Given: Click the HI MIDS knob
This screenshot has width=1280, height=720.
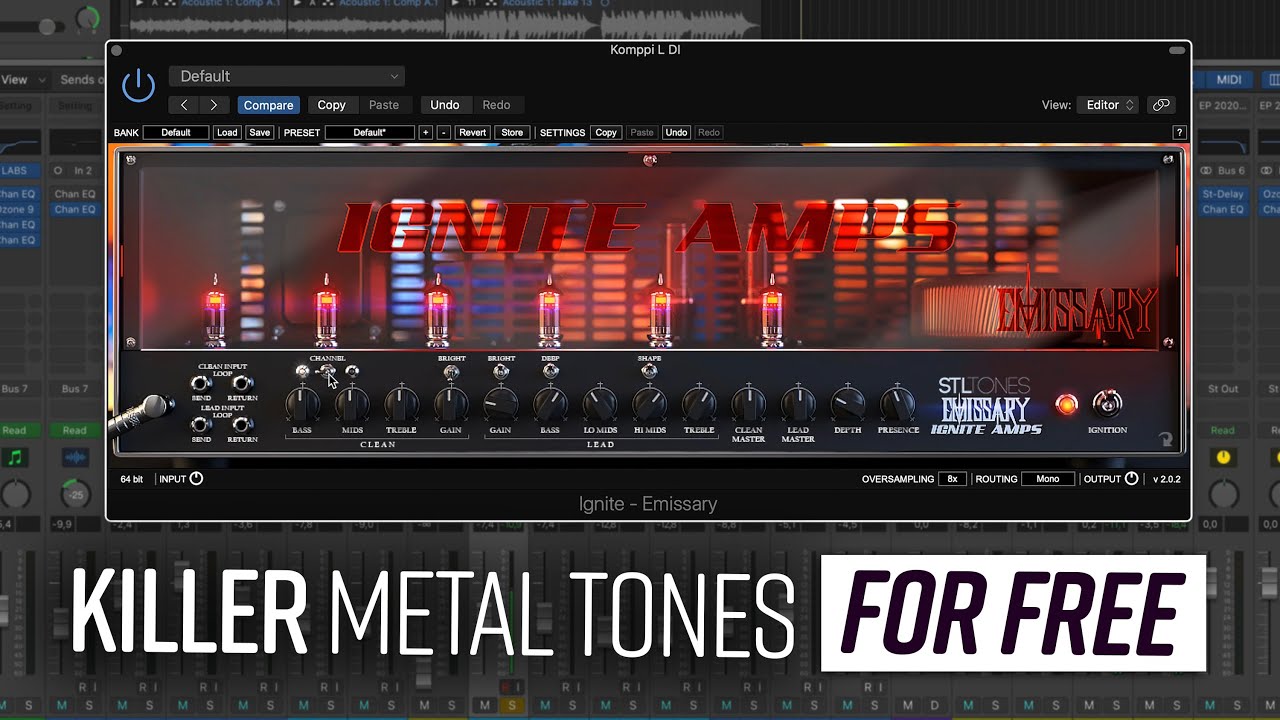Looking at the screenshot, I should [x=649, y=404].
